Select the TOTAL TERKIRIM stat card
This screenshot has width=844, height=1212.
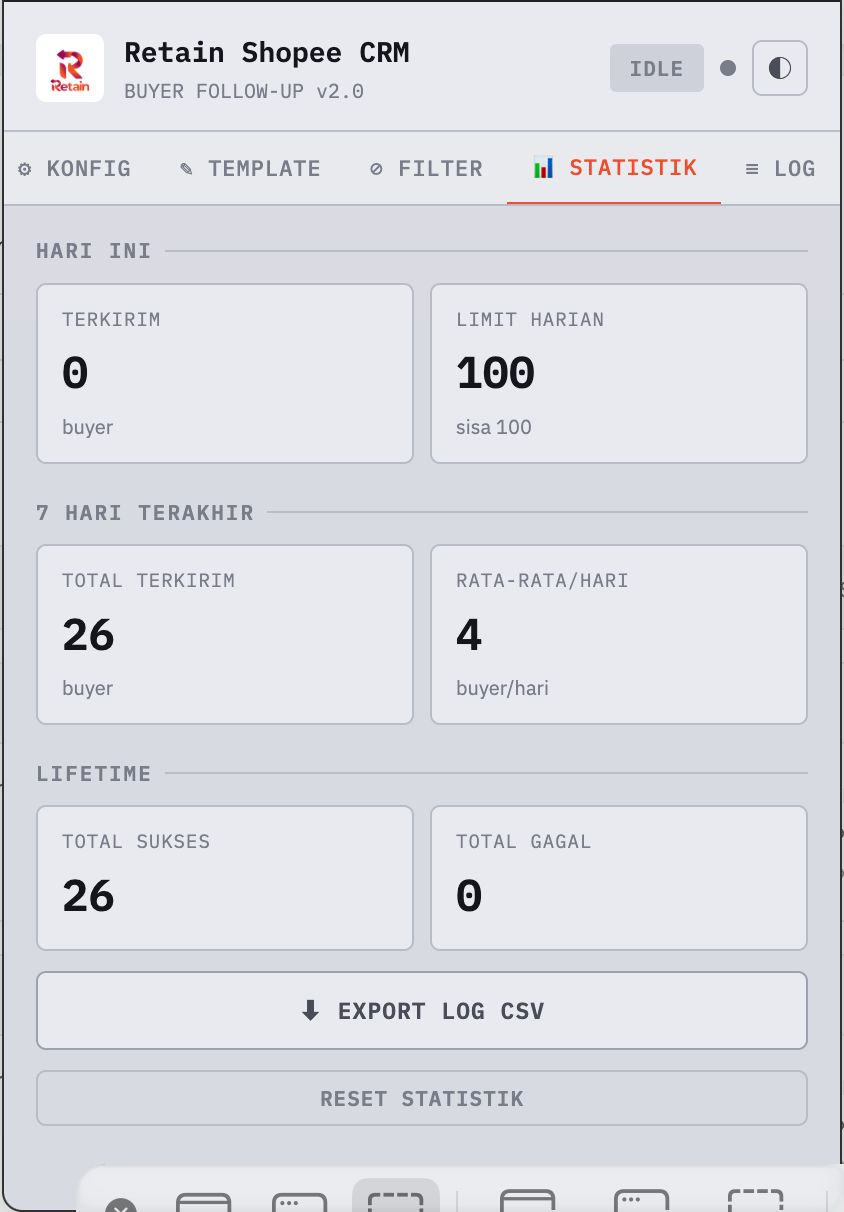click(x=225, y=634)
